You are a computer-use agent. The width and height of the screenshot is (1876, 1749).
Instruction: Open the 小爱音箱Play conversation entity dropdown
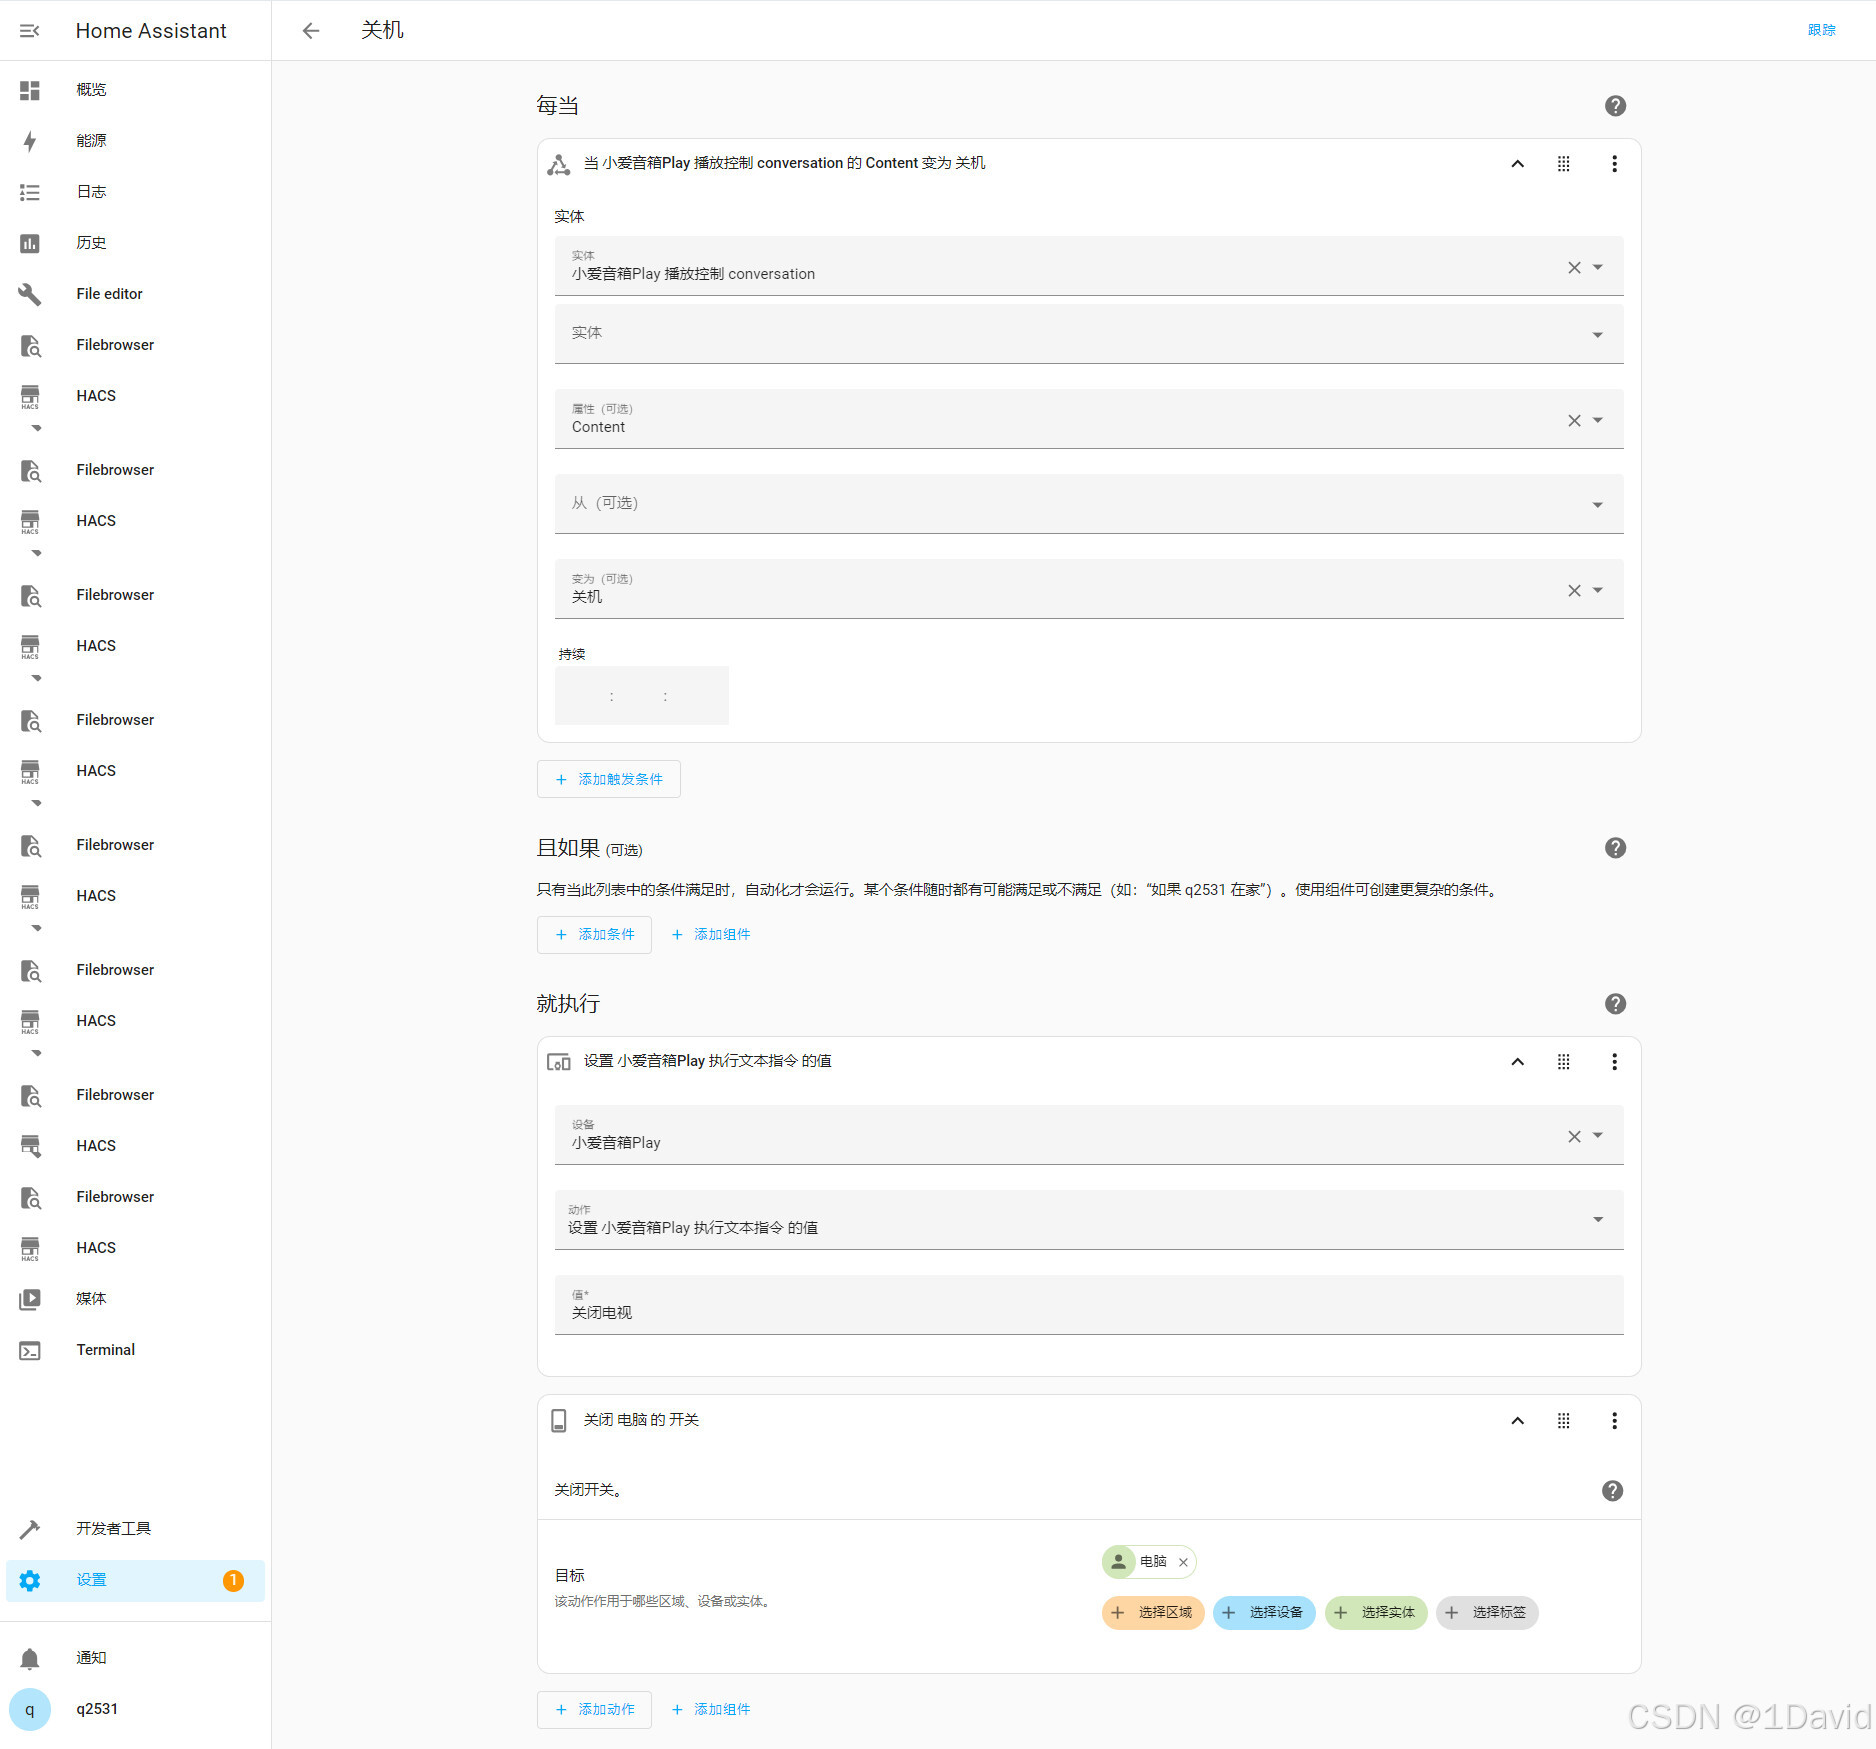pyautogui.click(x=1598, y=267)
